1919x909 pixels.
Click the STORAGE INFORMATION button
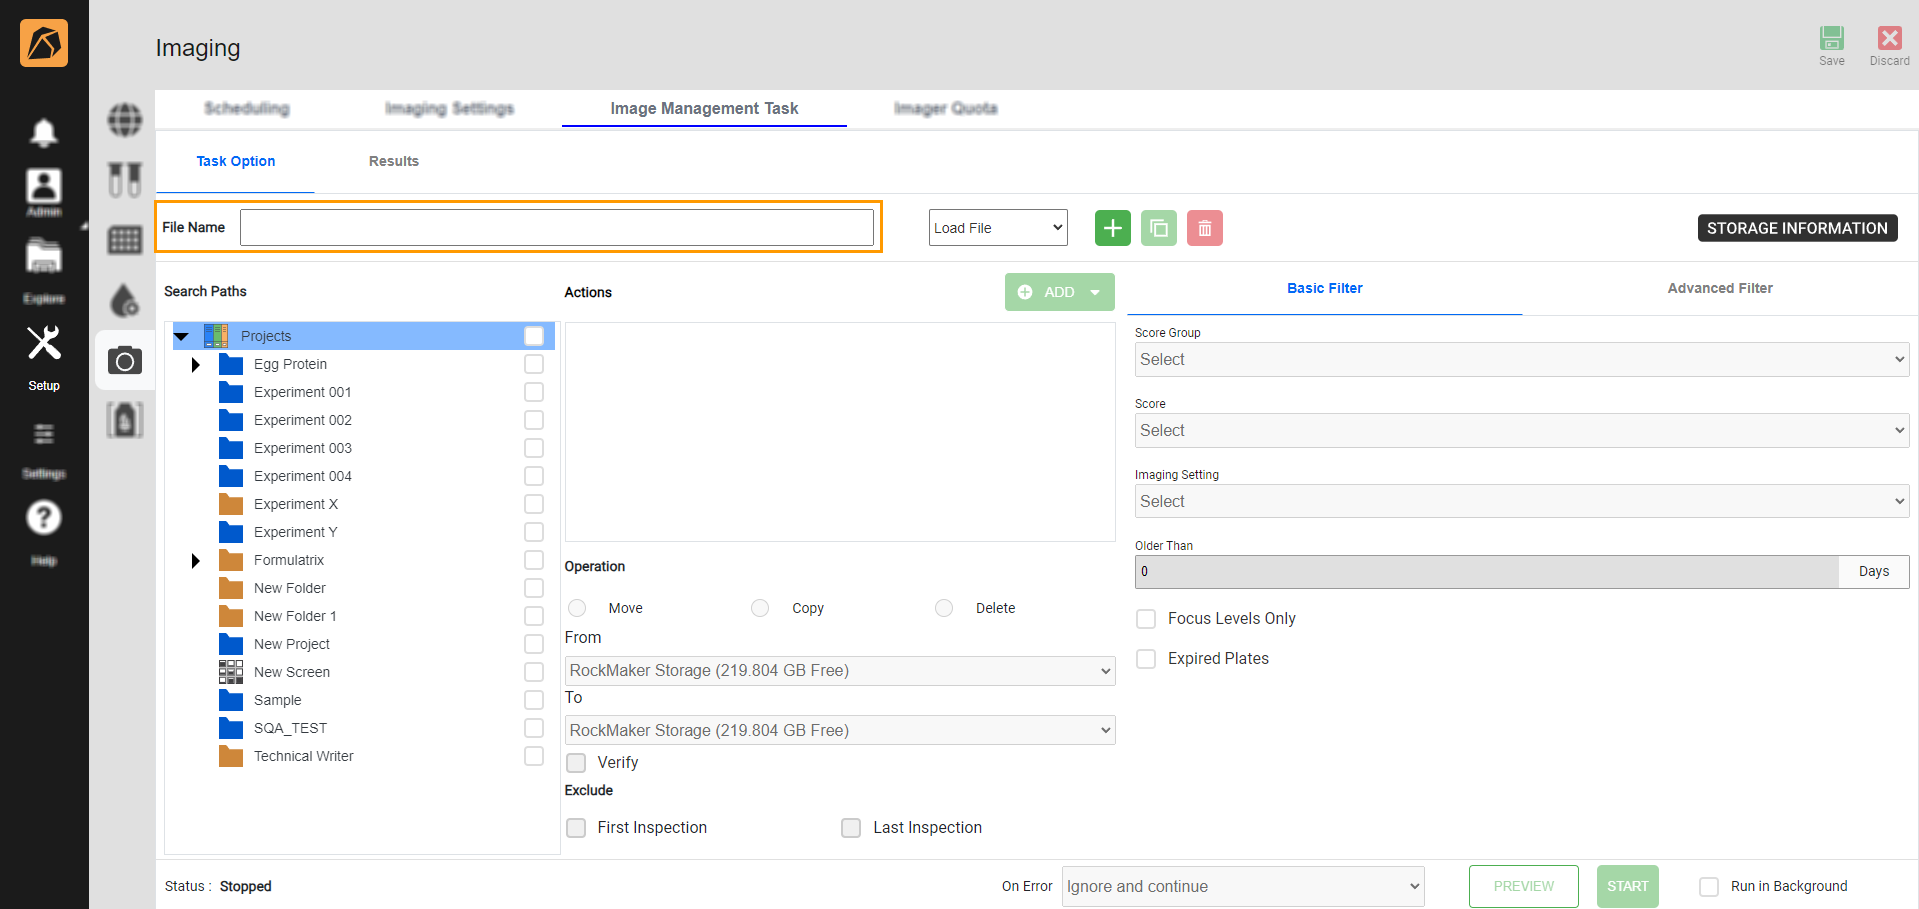tap(1796, 227)
